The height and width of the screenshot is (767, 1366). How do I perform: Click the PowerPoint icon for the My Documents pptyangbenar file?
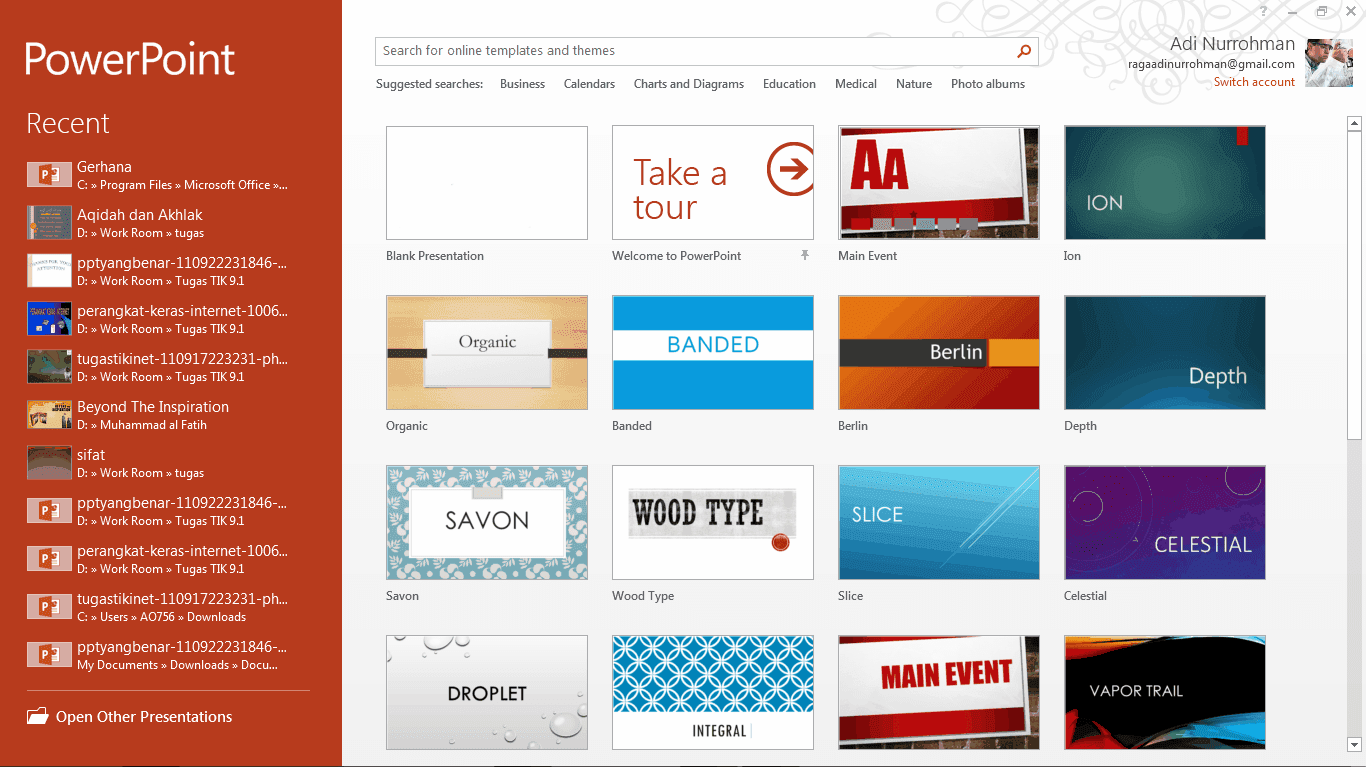tap(49, 655)
